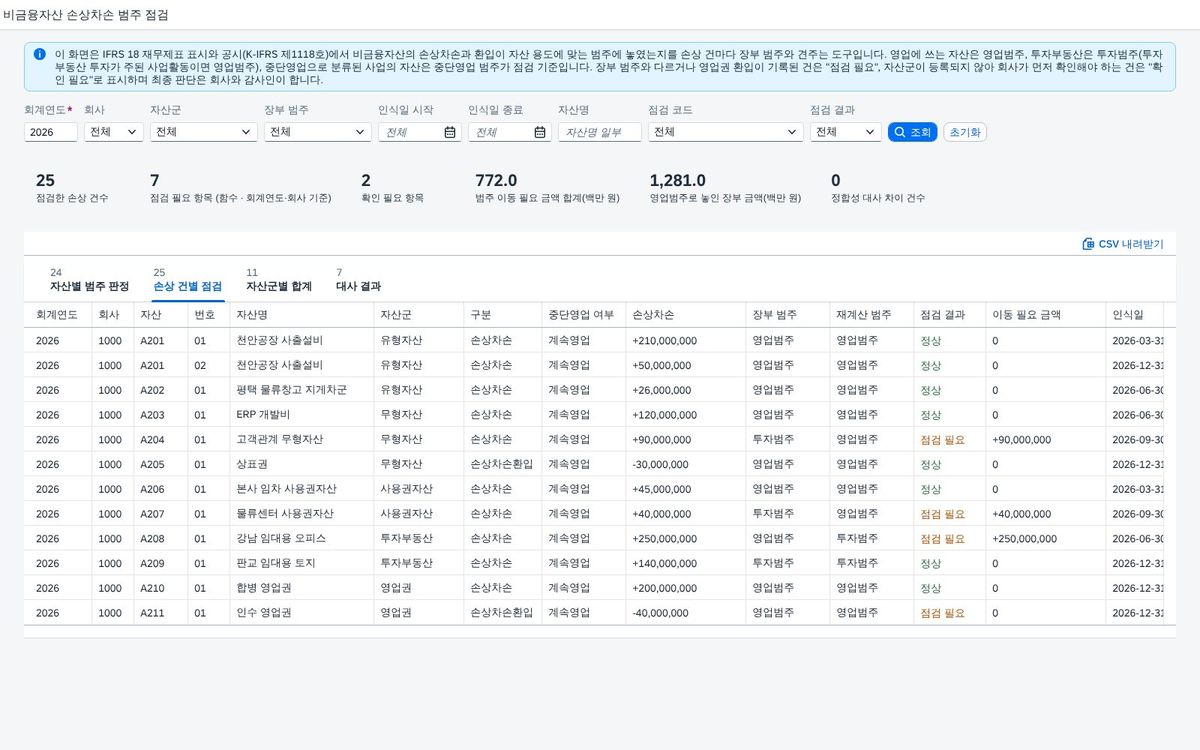The image size is (1200, 750).
Task: Open calendar picker for 인식일 시작
Action: point(450,132)
